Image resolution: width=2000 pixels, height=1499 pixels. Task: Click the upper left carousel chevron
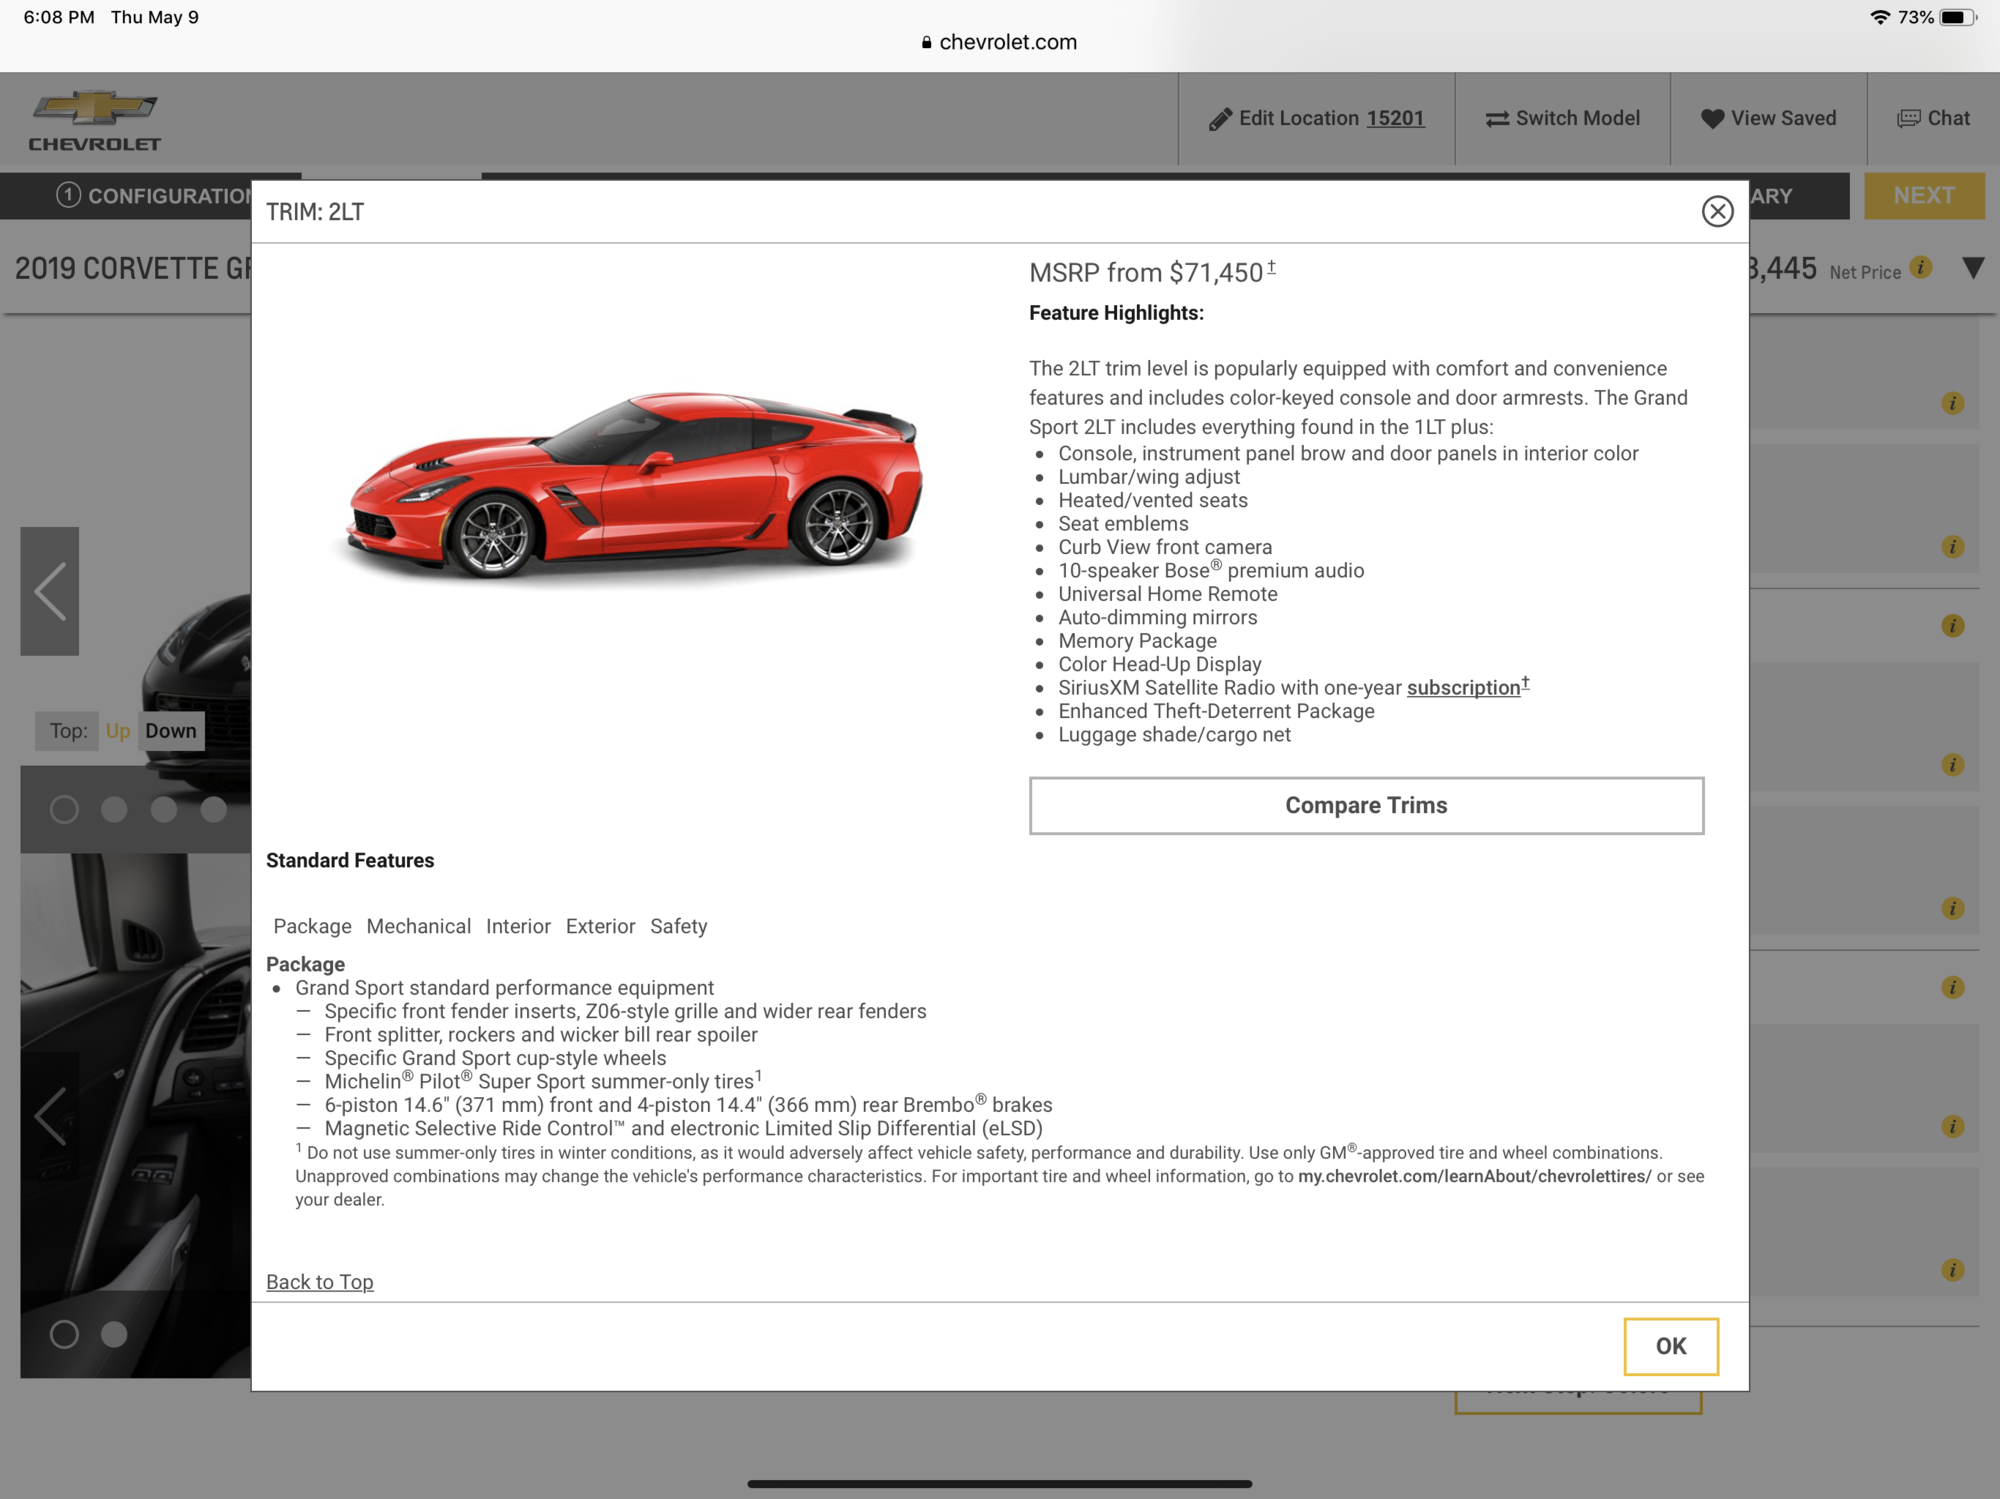pyautogui.click(x=49, y=592)
